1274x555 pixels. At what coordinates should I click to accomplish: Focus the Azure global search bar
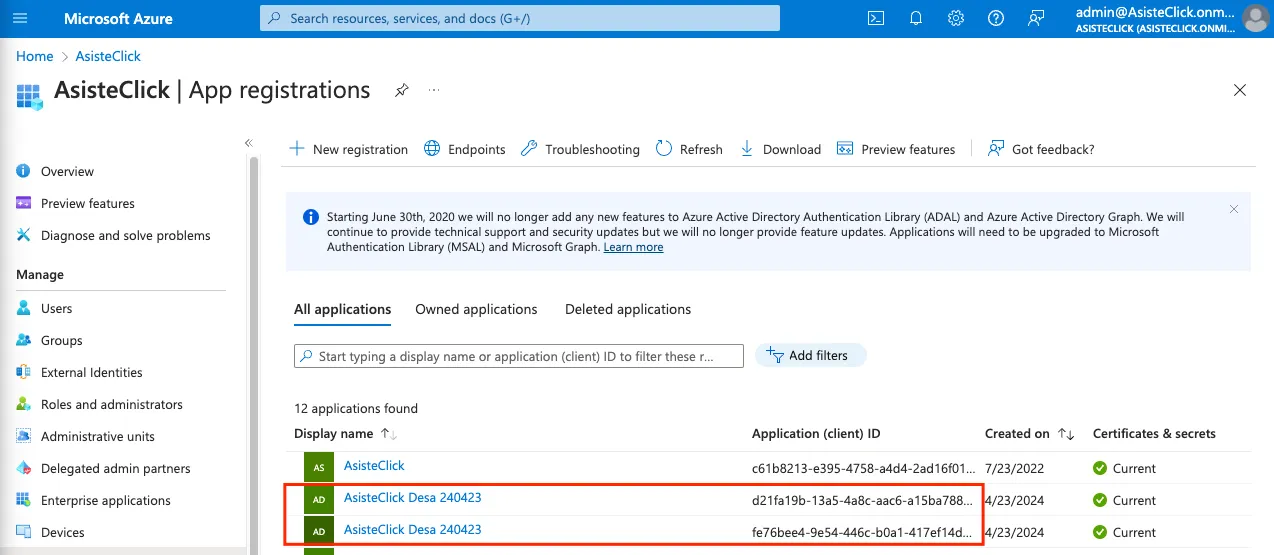click(520, 18)
